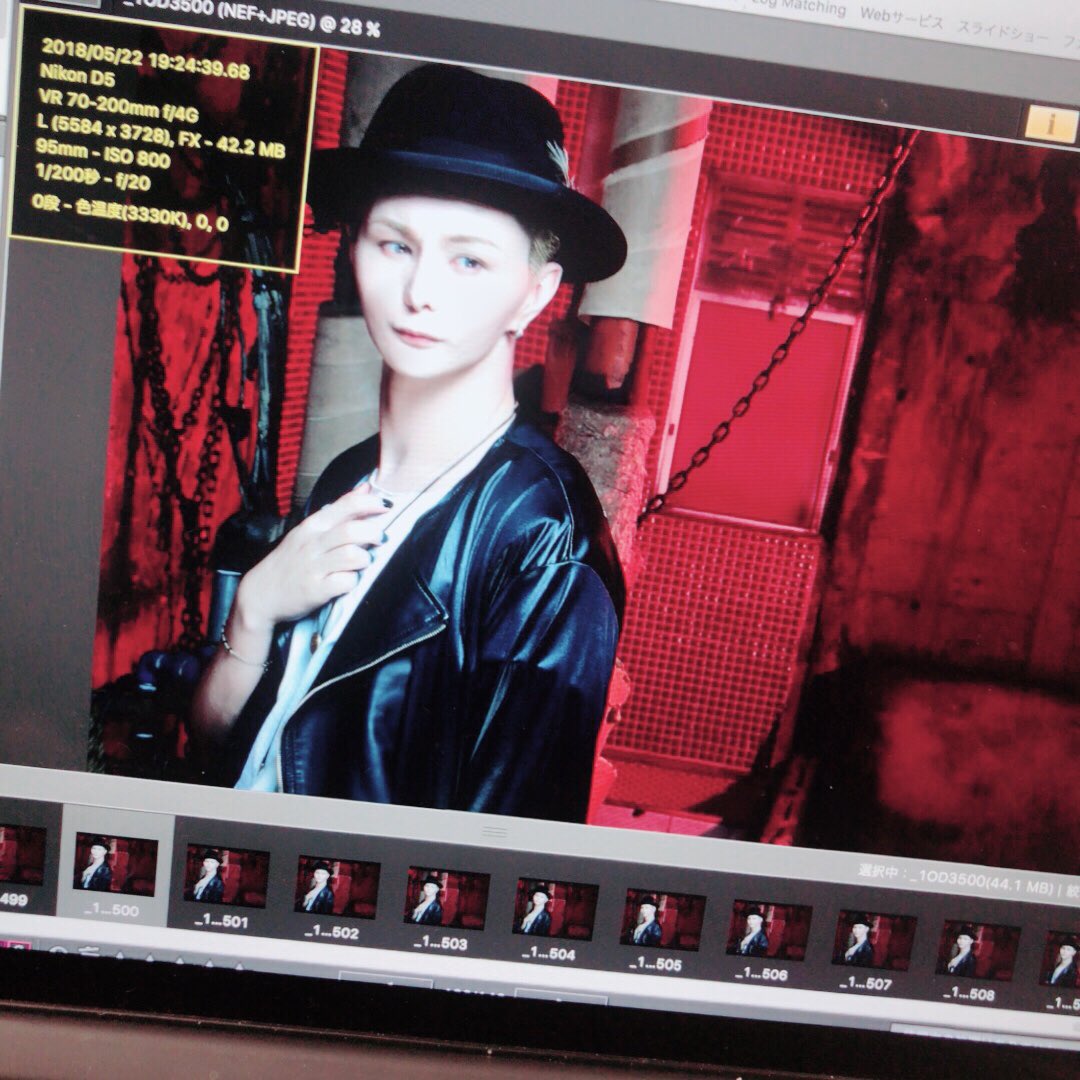Select filmstrip thumbnail _1...503
Image resolution: width=1080 pixels, height=1080 pixels.
click(x=446, y=898)
